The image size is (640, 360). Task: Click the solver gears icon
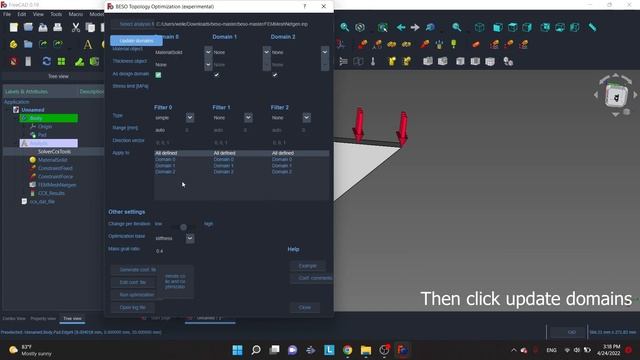coord(508,61)
